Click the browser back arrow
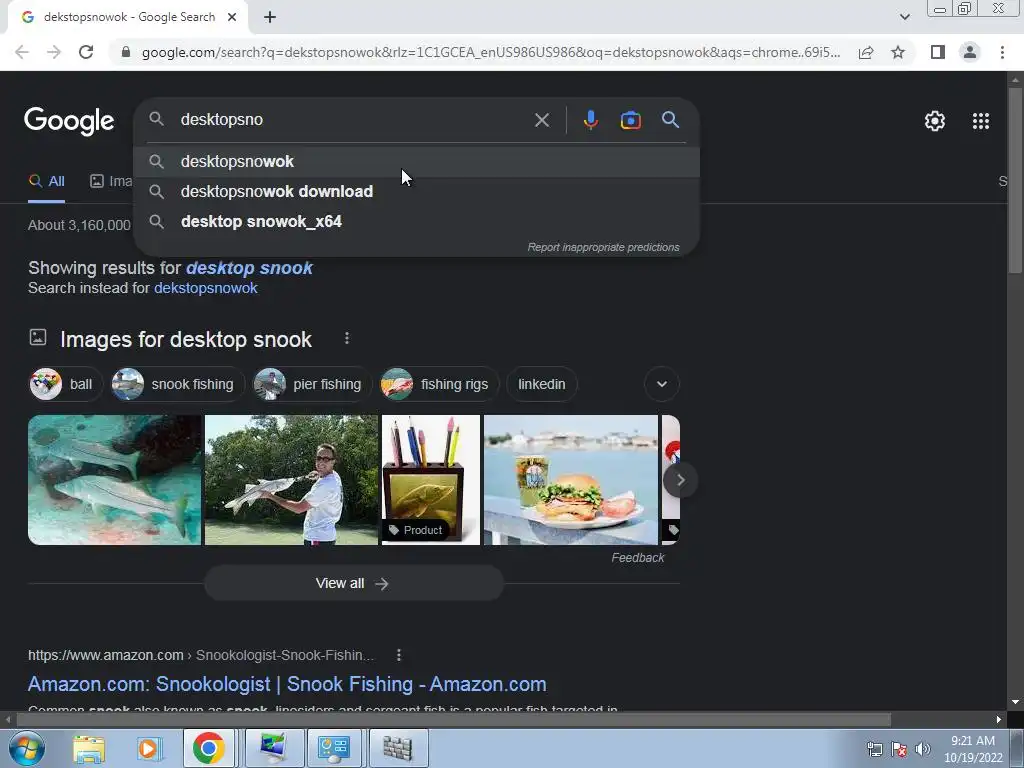Screen dimensions: 1024x768 pyautogui.click(x=22, y=52)
